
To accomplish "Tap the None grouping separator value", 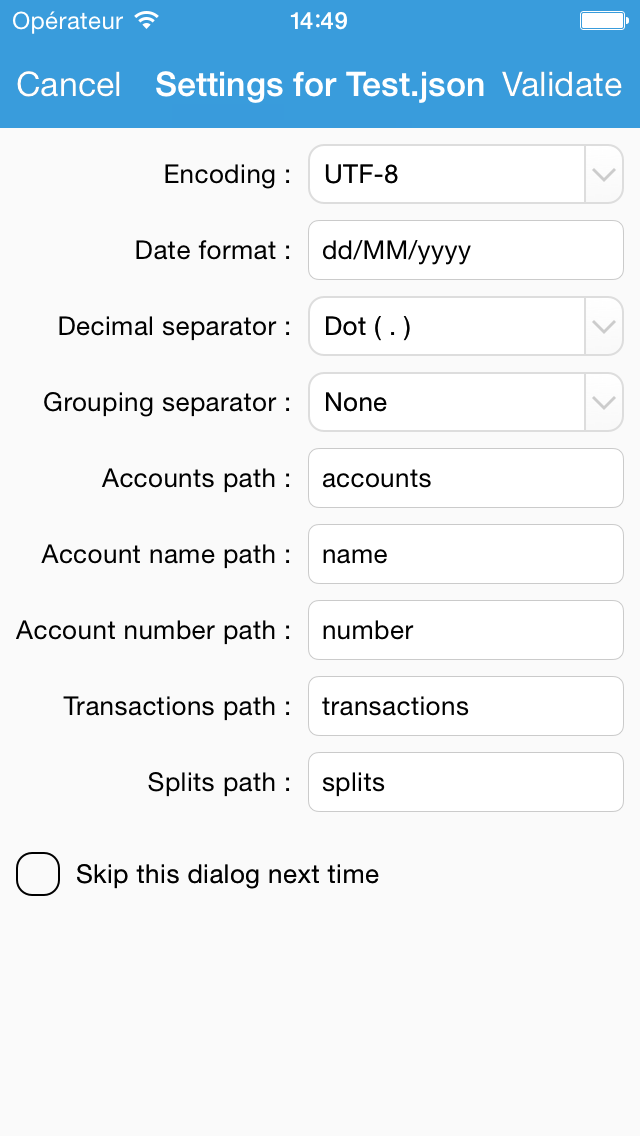I will pyautogui.click(x=355, y=402).
